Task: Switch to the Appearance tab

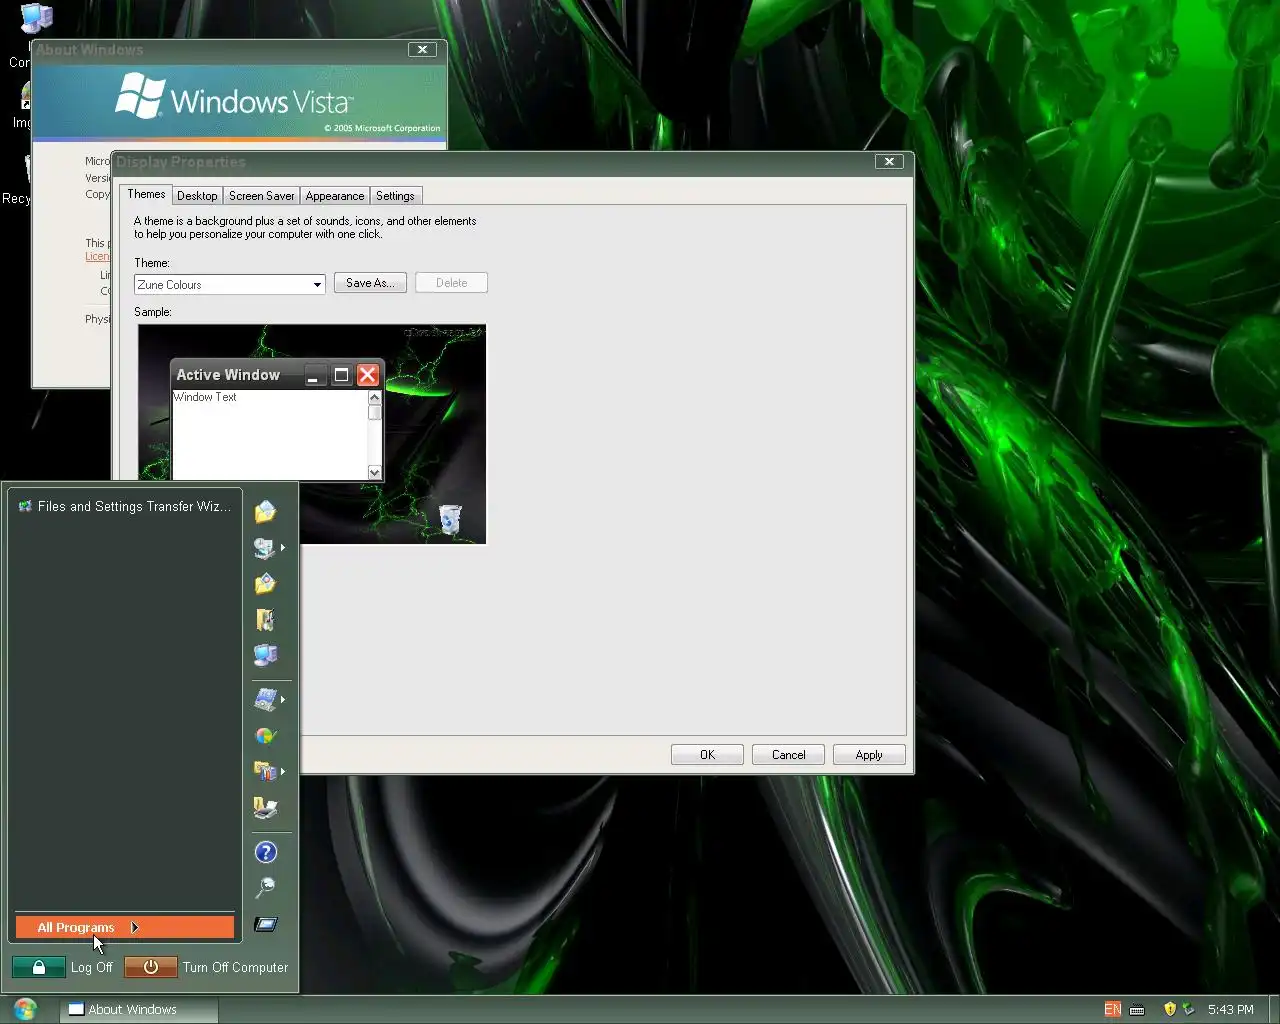Action: (x=335, y=196)
